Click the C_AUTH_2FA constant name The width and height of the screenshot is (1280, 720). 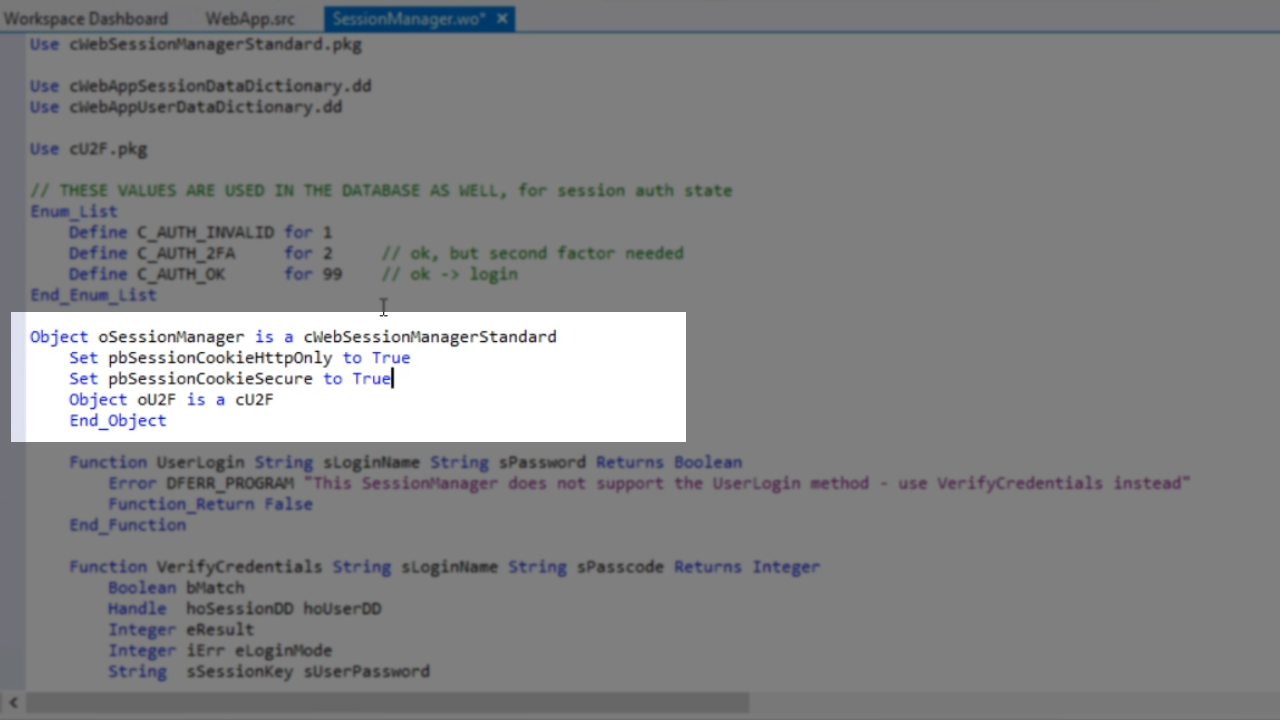pyautogui.click(x=186, y=253)
